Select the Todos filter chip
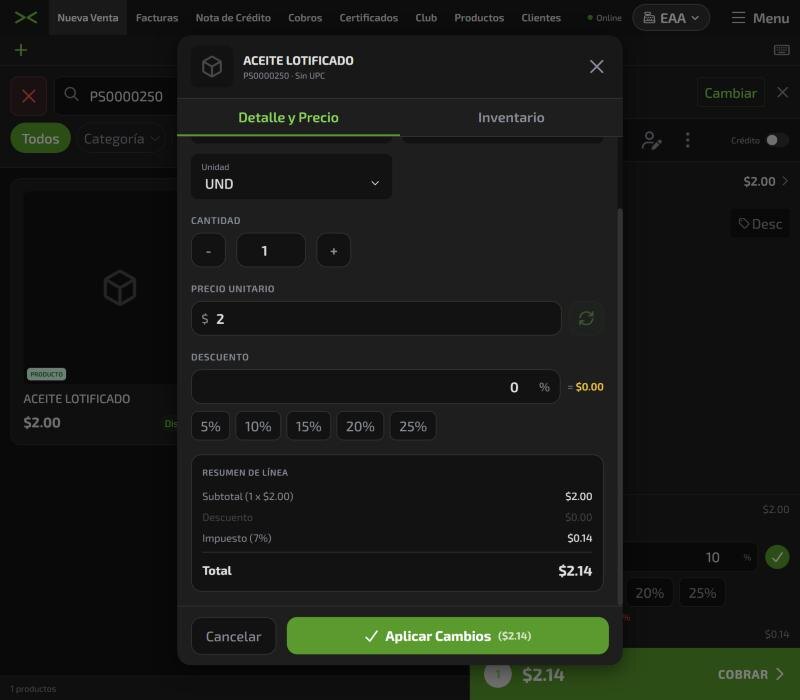Viewport: 800px width, 700px height. click(40, 138)
